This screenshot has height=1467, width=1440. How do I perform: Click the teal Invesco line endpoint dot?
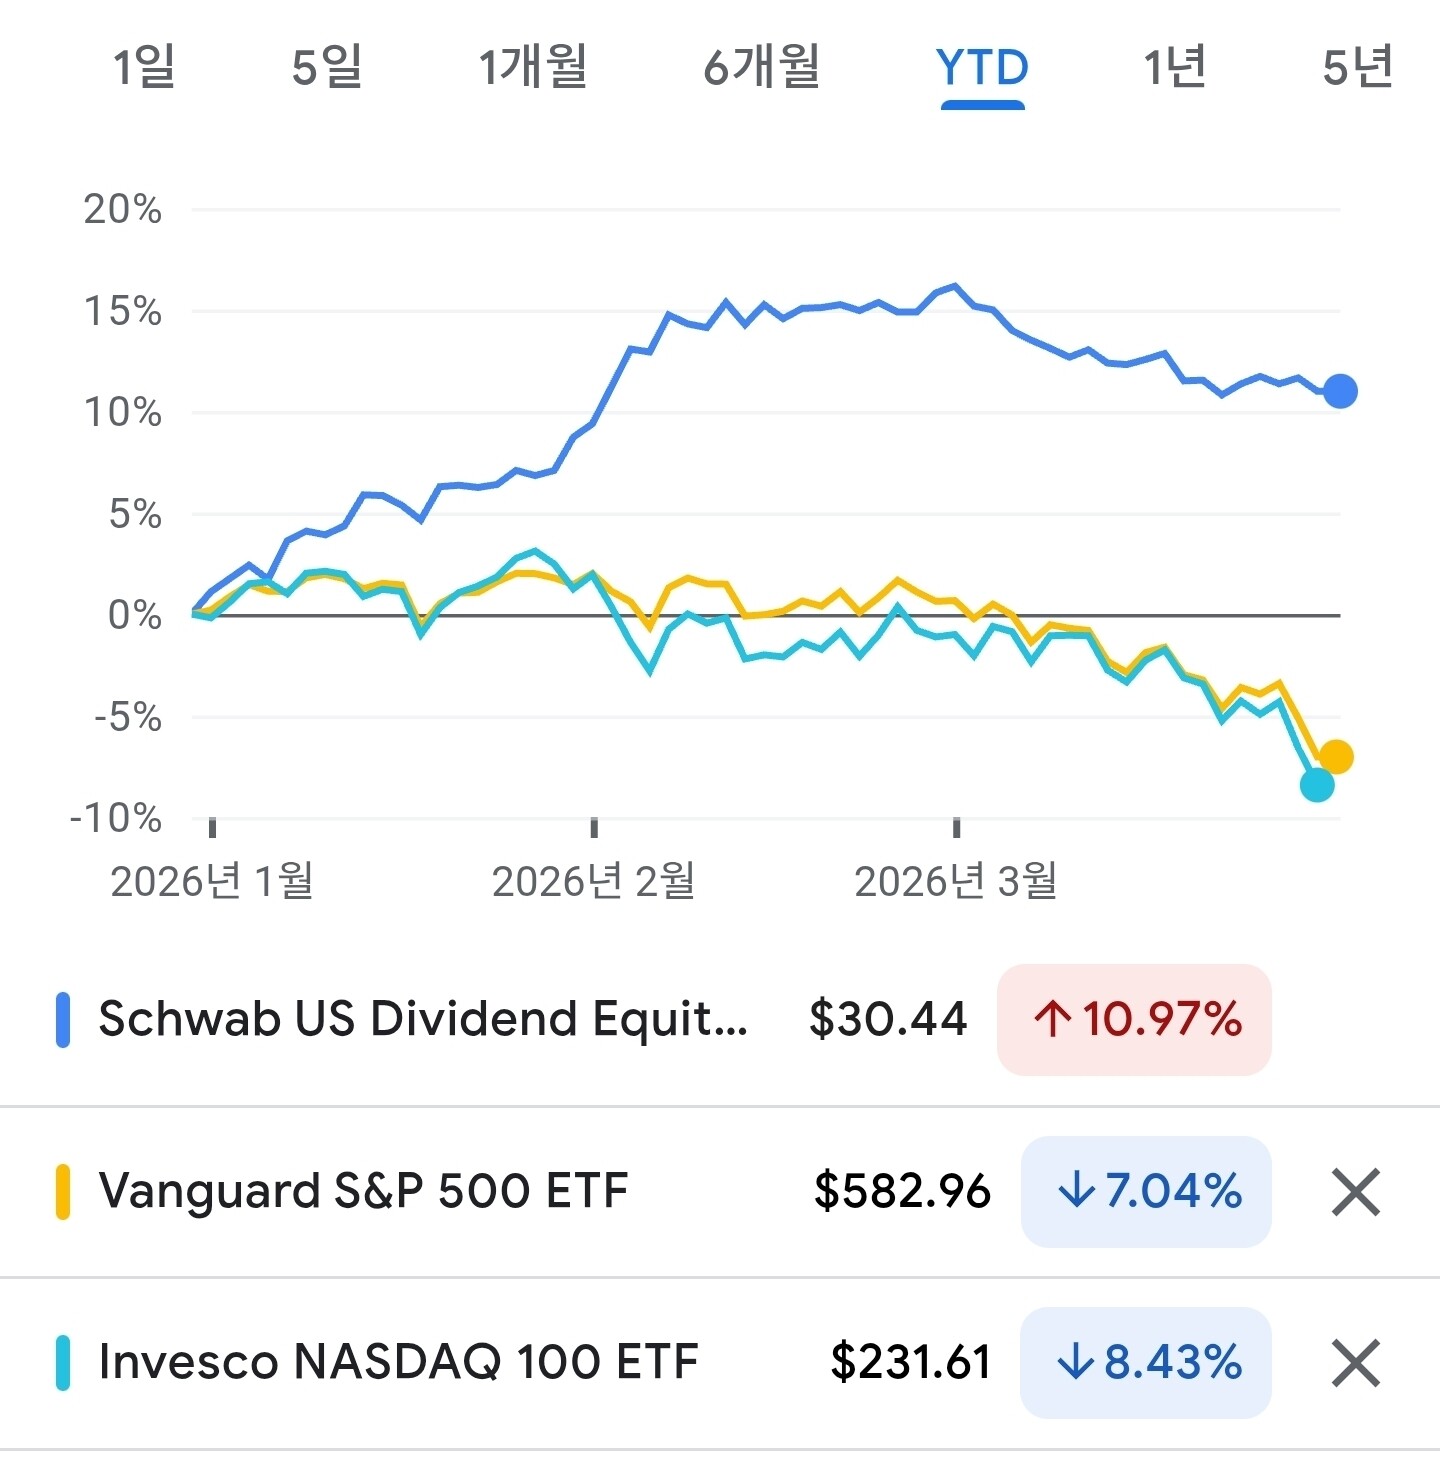[1317, 785]
